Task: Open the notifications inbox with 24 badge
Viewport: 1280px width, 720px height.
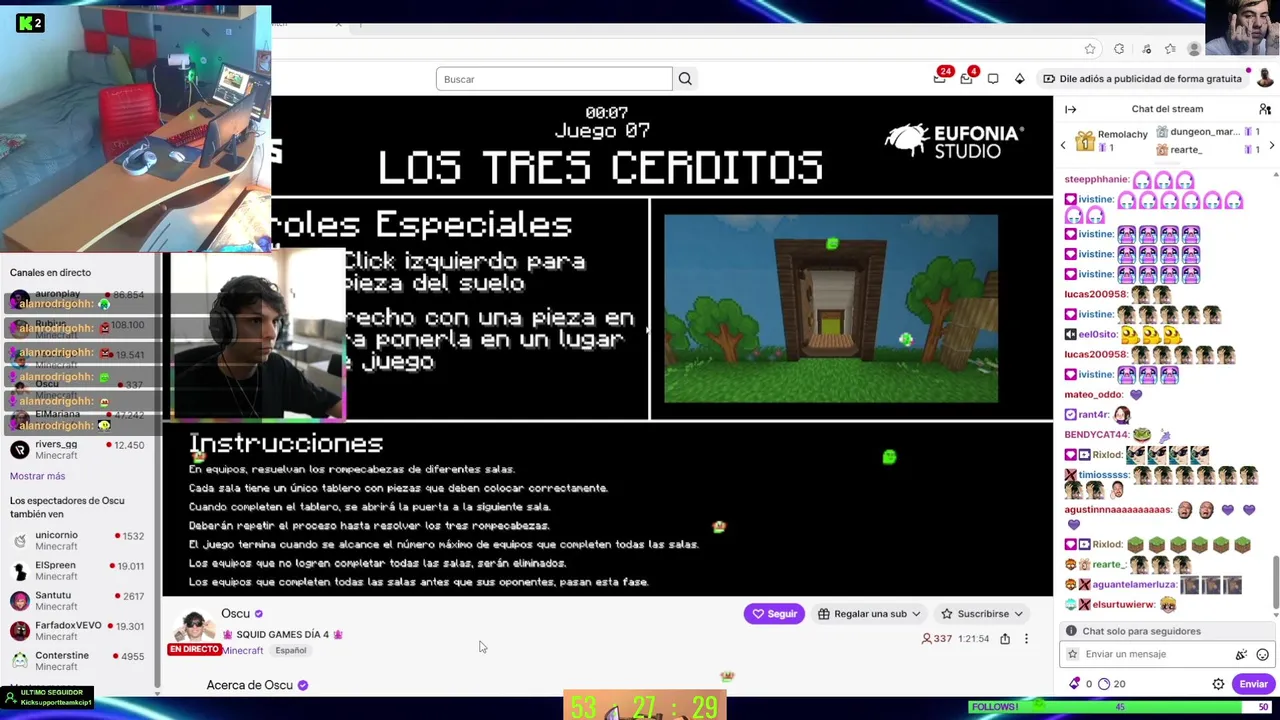Action: coord(940,78)
